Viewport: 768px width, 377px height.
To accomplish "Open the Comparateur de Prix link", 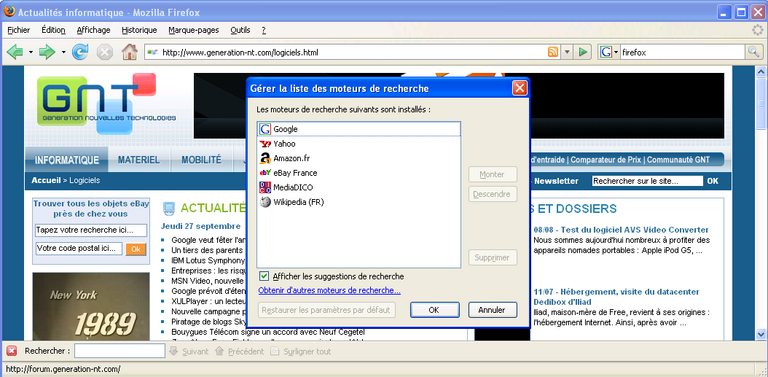I will [606, 160].
